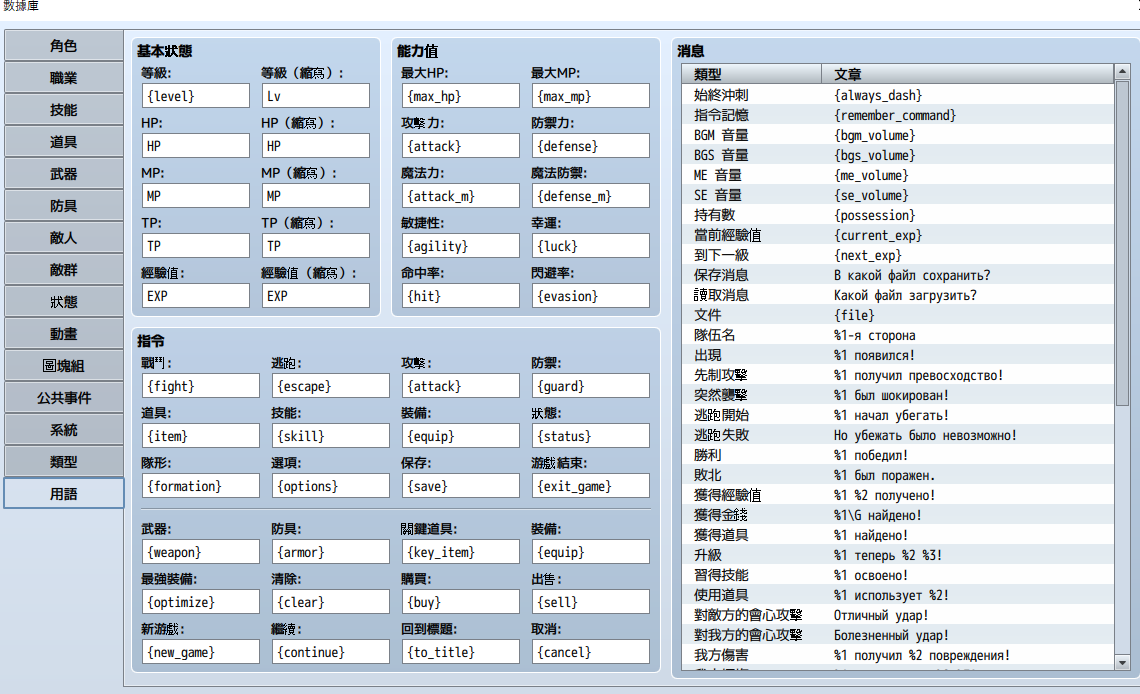Switch to the 防具 tab

[64, 206]
